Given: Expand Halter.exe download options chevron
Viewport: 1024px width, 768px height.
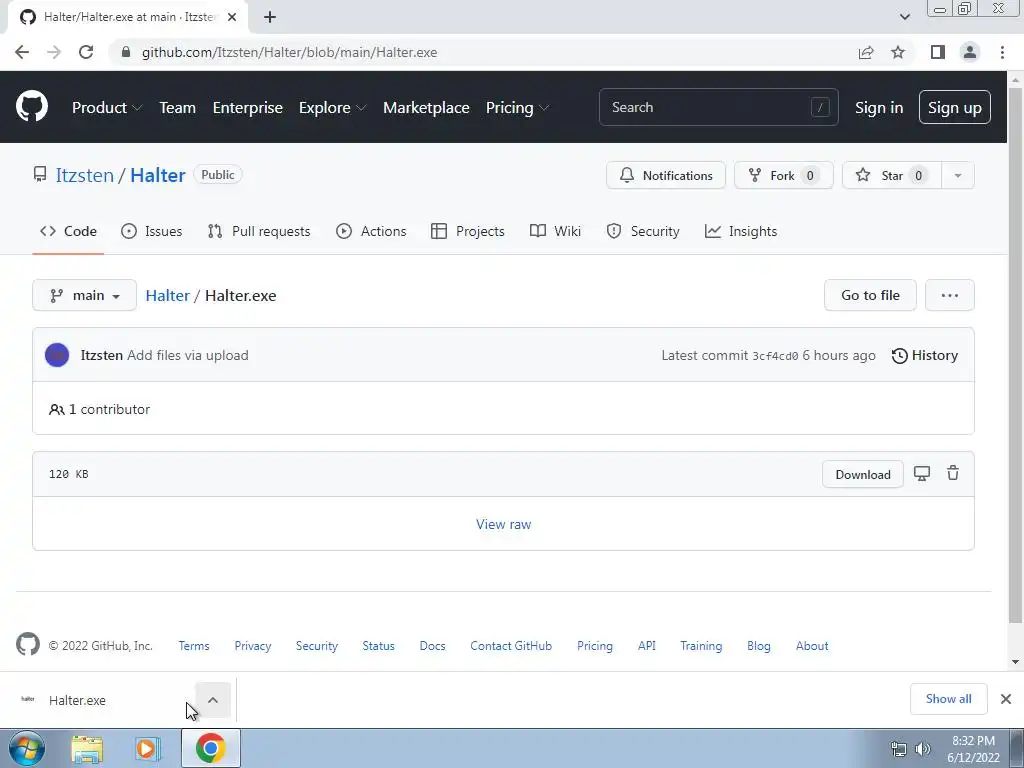Looking at the screenshot, I should click(x=213, y=699).
